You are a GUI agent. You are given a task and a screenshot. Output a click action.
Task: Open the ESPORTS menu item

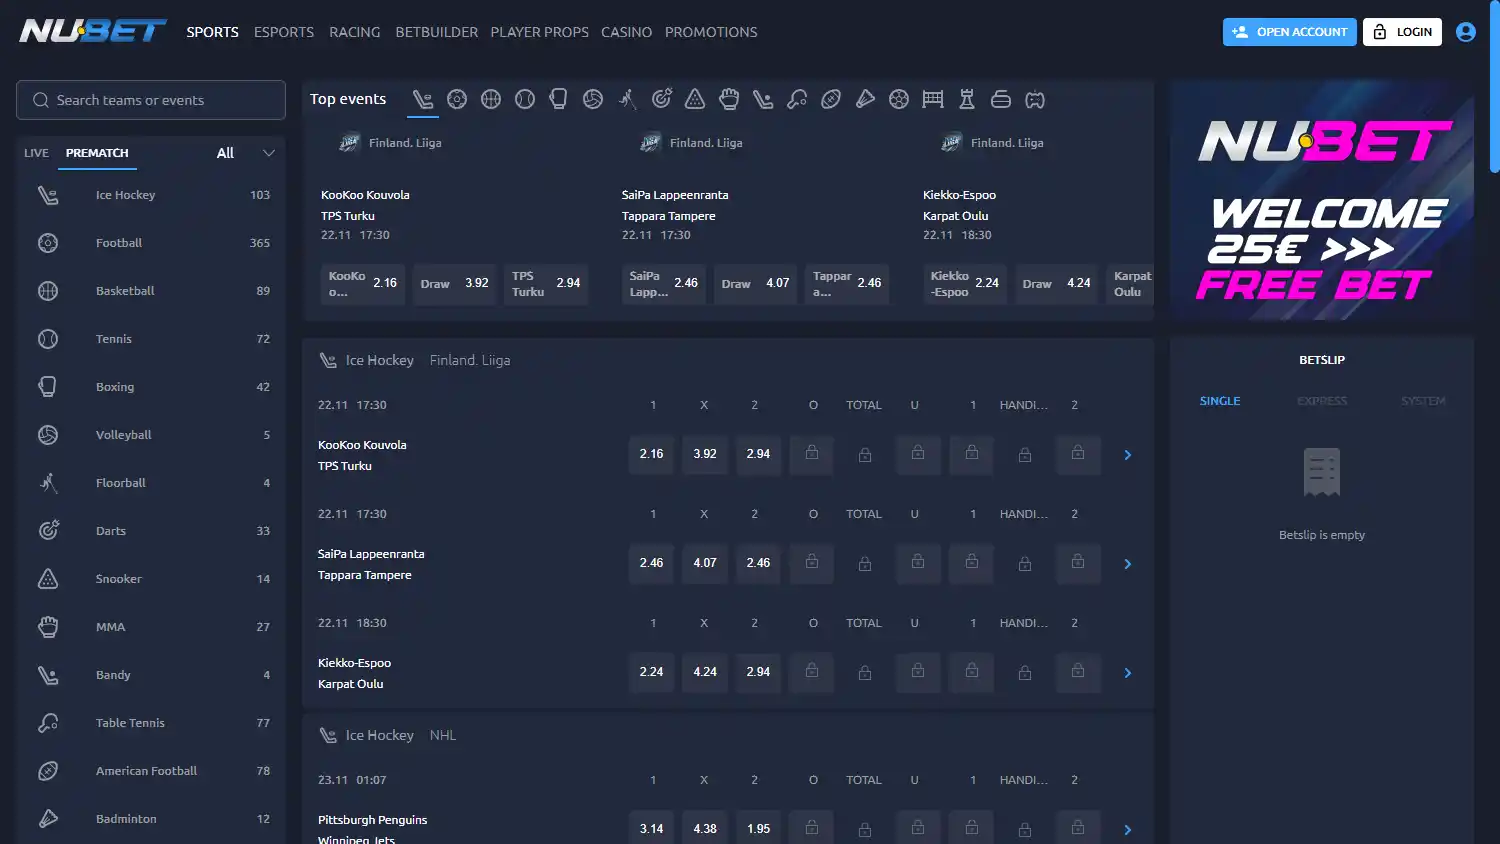(284, 32)
